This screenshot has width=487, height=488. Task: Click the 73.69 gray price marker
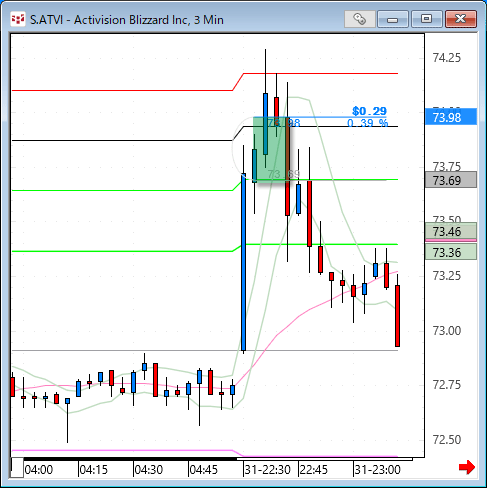tap(451, 180)
